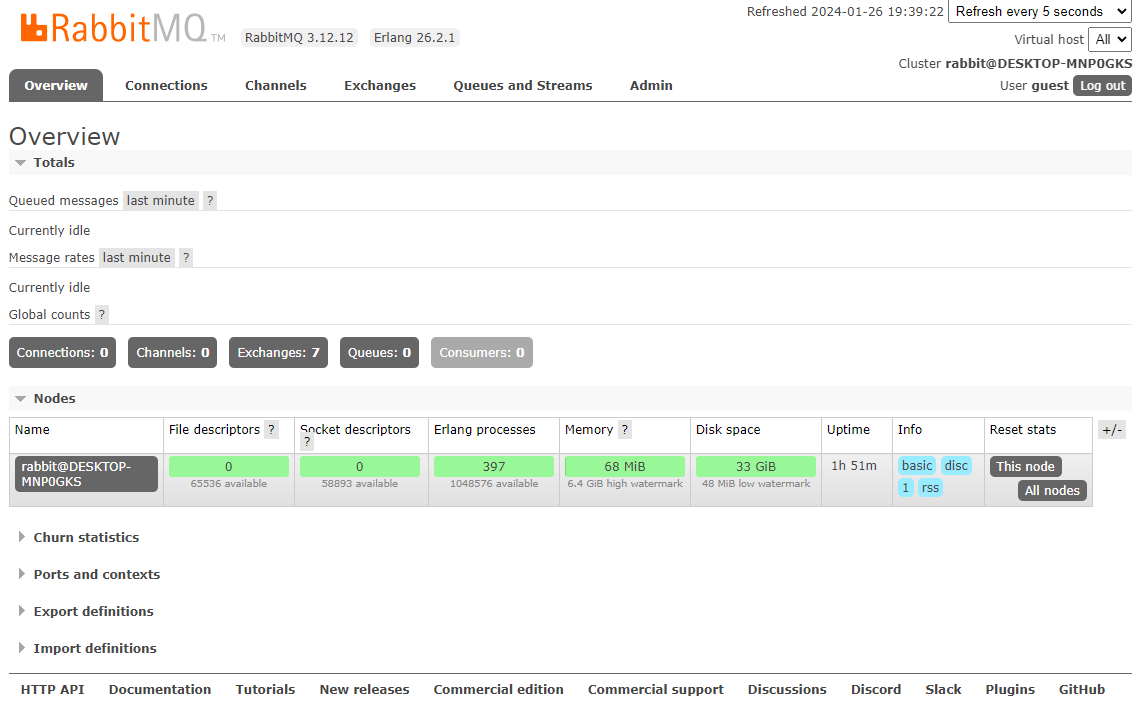1147x722 pixels.
Task: Click the Disk space 33 GiB bar
Action: click(x=756, y=467)
